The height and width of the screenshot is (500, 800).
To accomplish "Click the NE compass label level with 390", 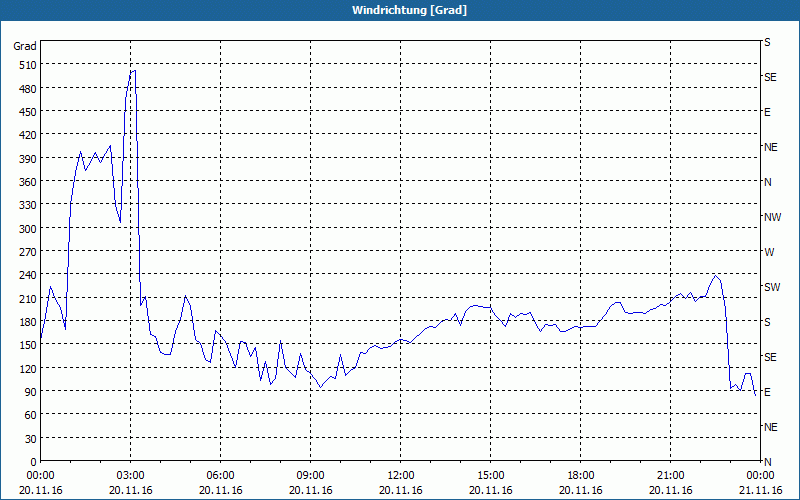I will tap(770, 147).
